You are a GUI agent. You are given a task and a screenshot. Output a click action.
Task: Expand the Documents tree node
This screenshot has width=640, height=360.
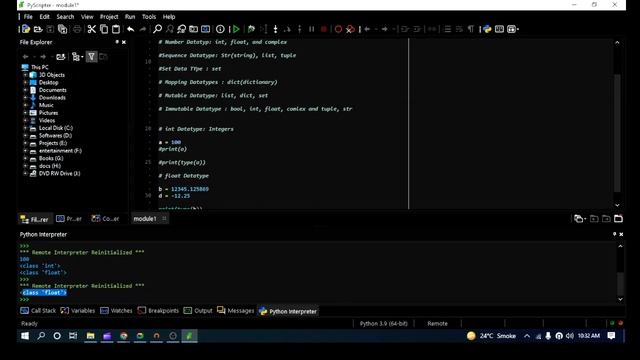pyautogui.click(x=25, y=90)
